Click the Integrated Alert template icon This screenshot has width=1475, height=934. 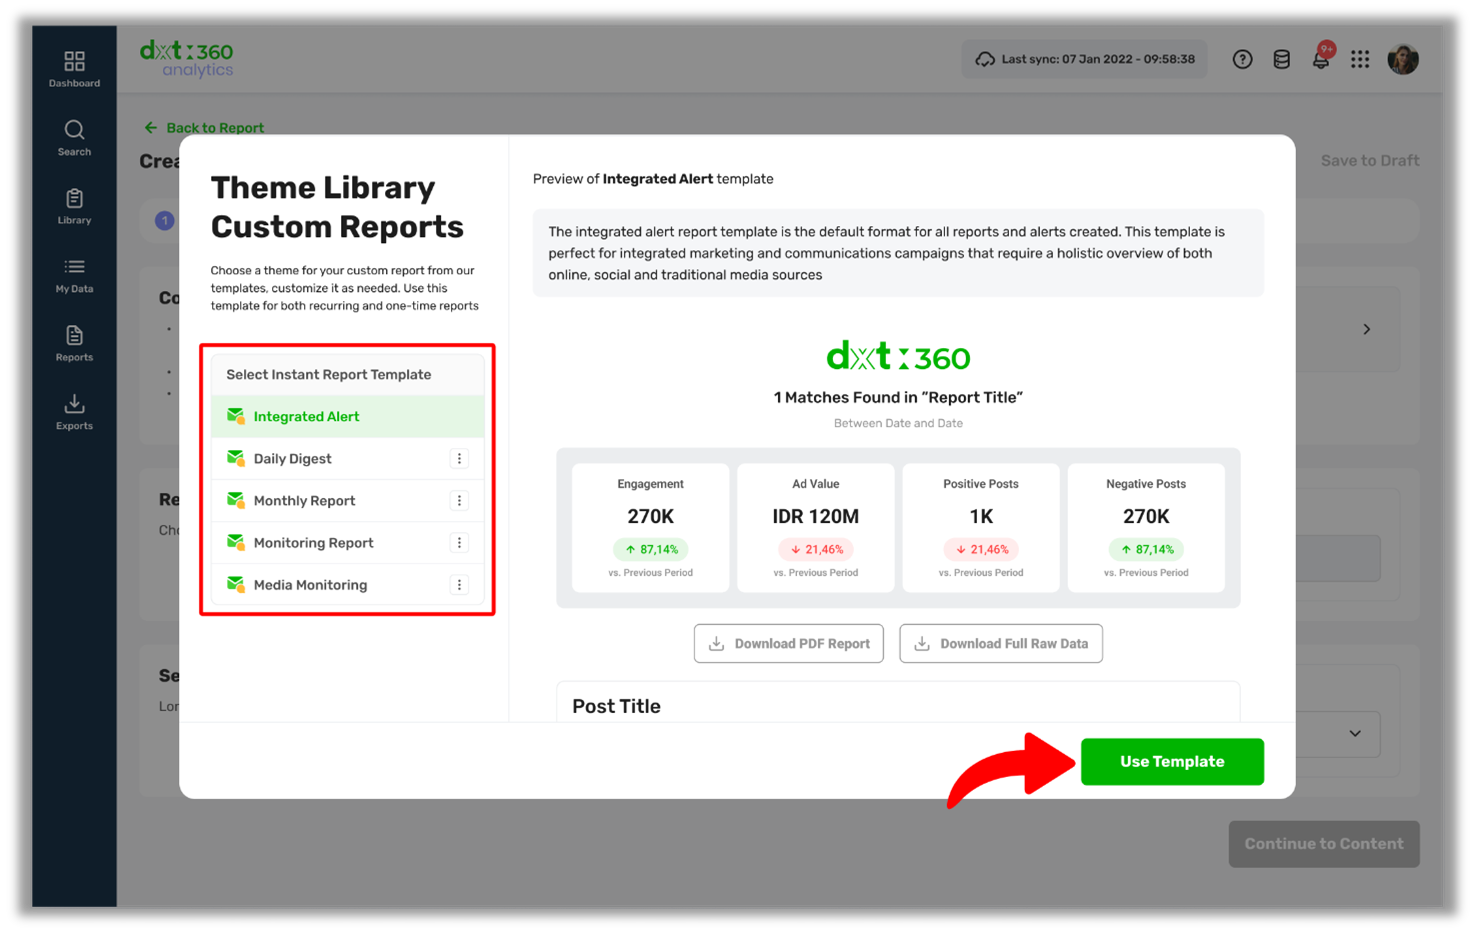point(236,416)
